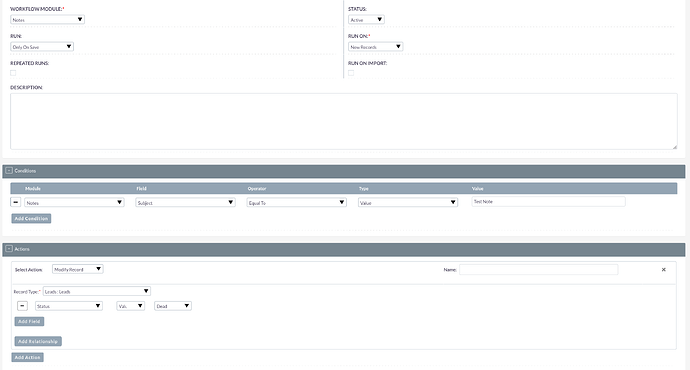The image size is (690, 370).
Task: Click the Add Condition button
Action: coord(31,218)
